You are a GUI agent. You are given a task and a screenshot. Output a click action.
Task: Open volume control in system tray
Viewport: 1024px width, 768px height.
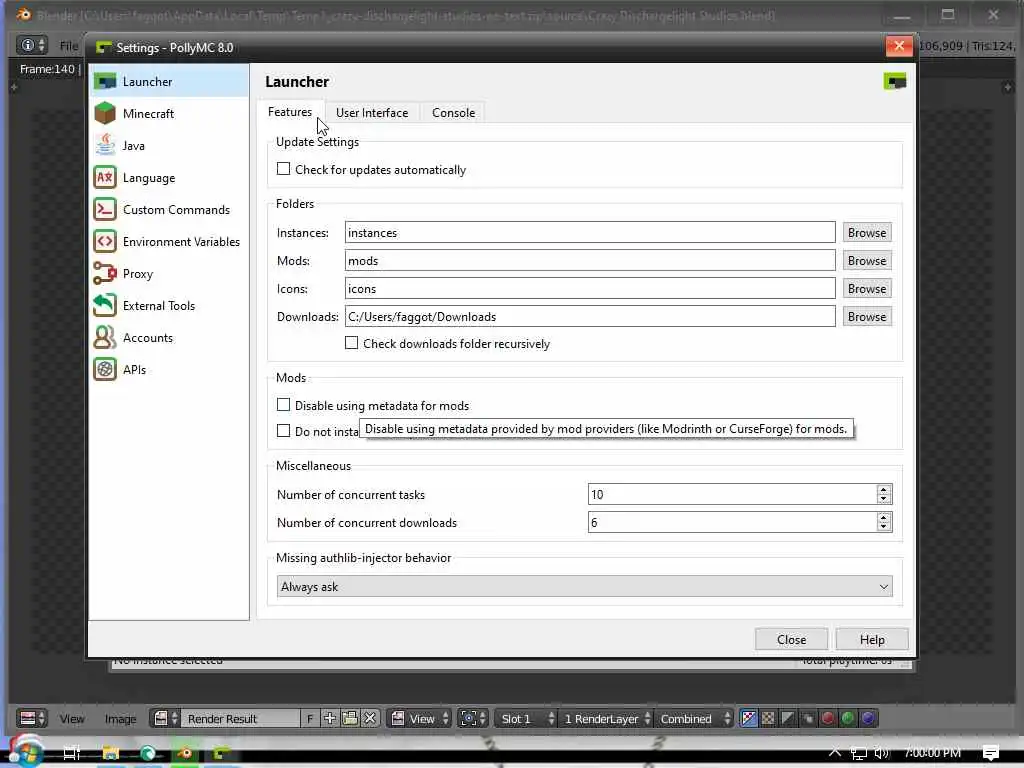point(882,753)
